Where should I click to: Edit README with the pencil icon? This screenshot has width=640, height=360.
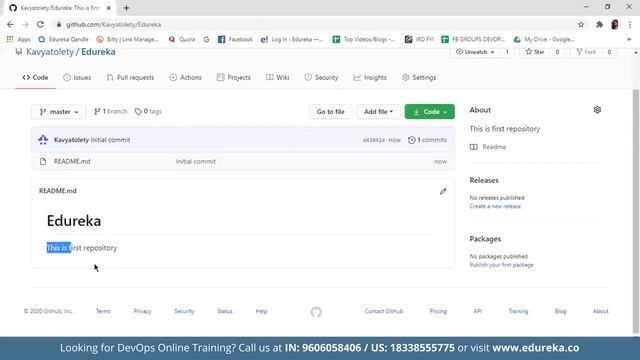[x=443, y=191]
